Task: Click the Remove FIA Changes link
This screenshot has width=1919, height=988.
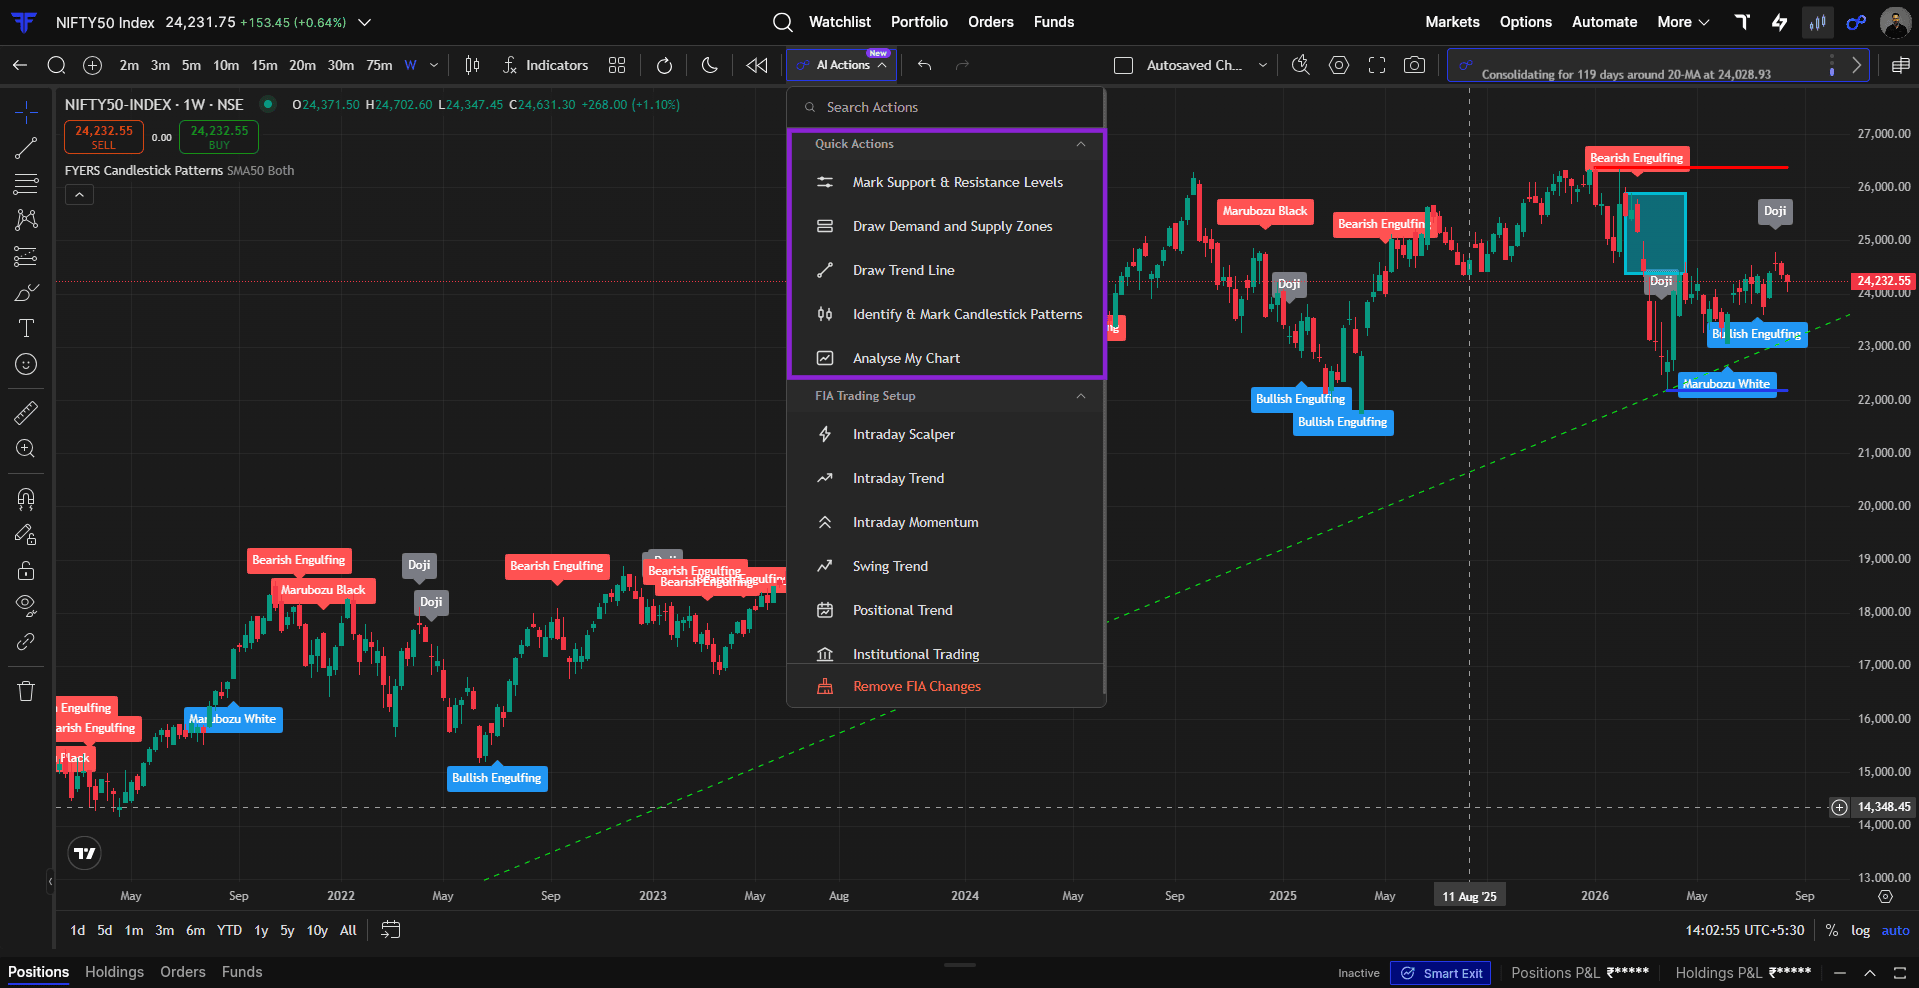Action: click(916, 686)
